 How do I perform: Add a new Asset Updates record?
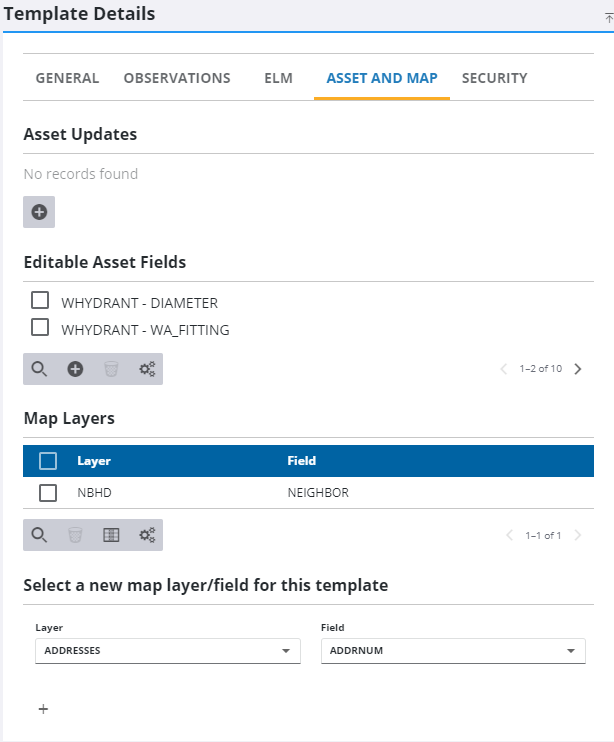[39, 212]
